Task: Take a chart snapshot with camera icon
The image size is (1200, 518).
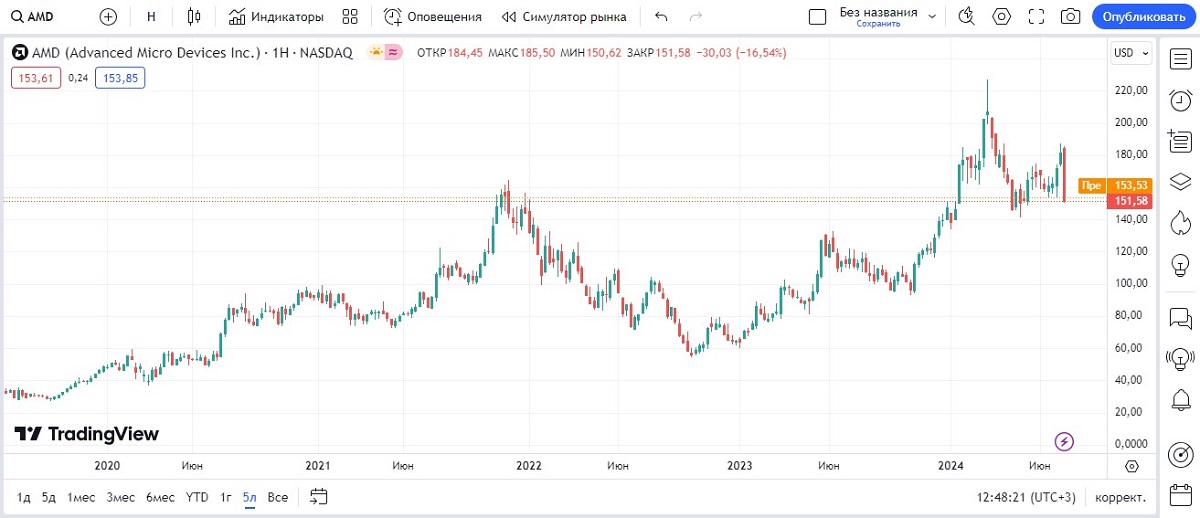Action: pyautogui.click(x=1071, y=16)
